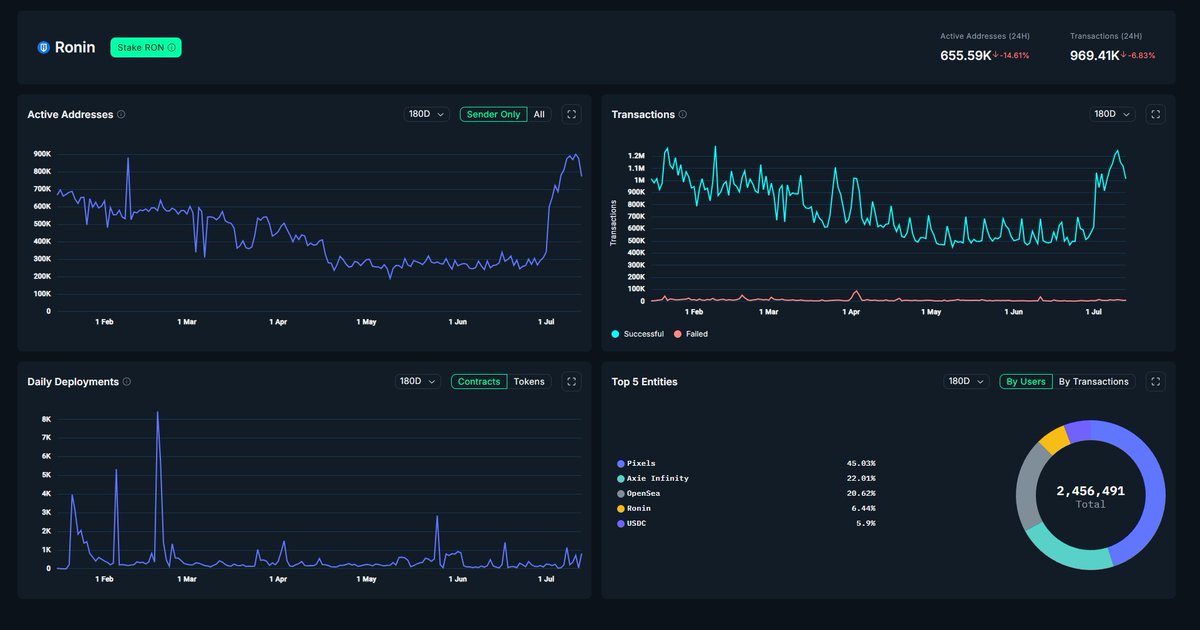Click the 6.44% share value

[864, 509]
